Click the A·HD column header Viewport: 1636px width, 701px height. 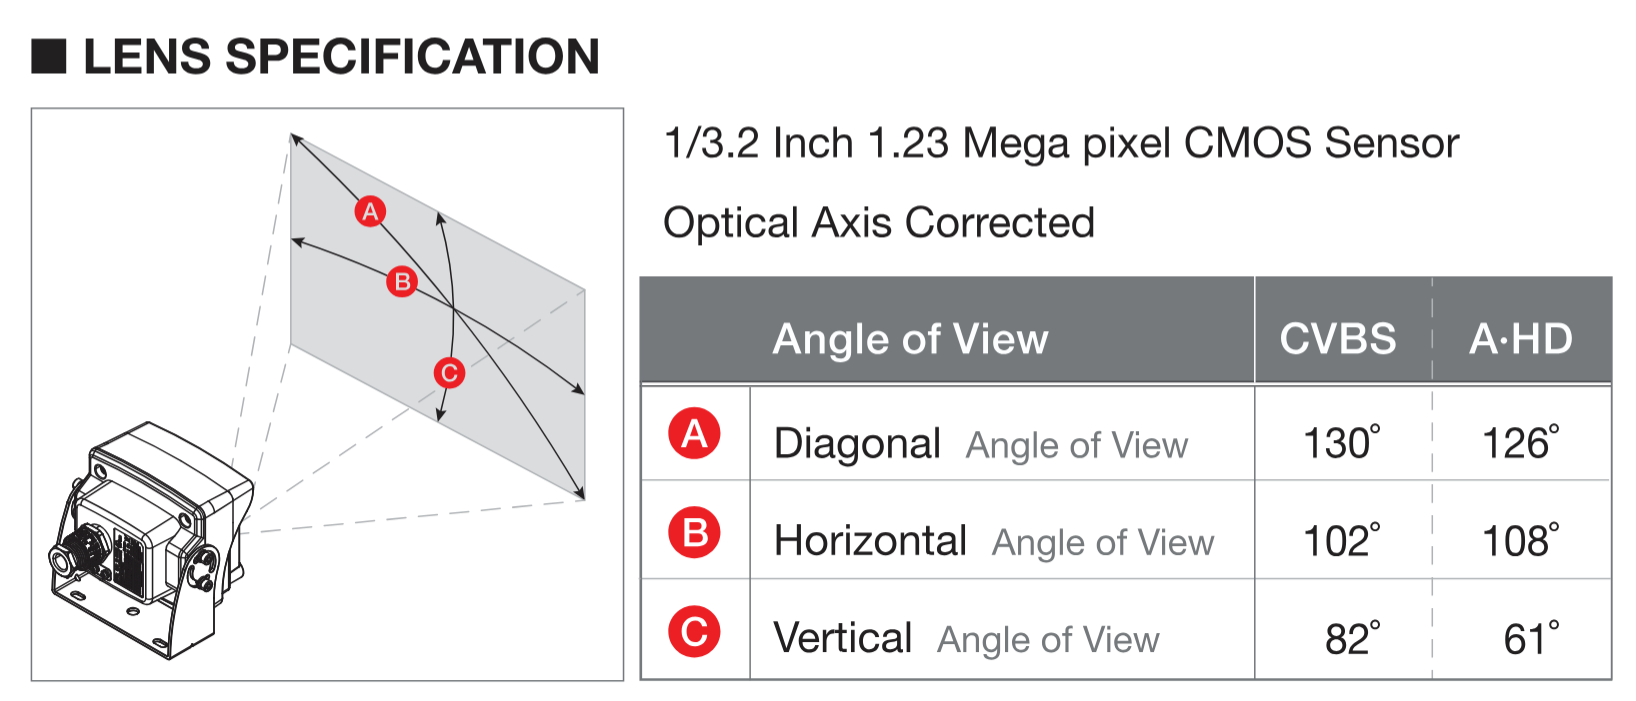click(1520, 339)
